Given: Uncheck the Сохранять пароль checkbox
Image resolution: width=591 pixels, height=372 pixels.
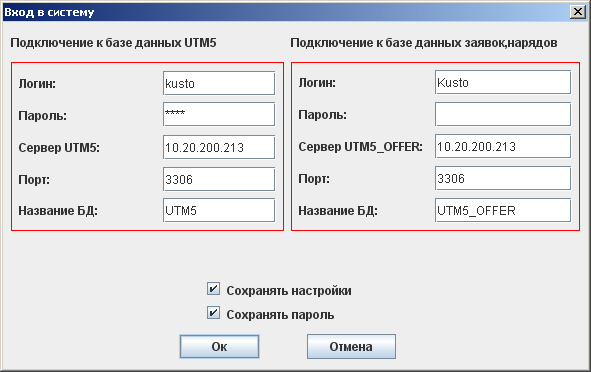Looking at the screenshot, I should pos(213,313).
